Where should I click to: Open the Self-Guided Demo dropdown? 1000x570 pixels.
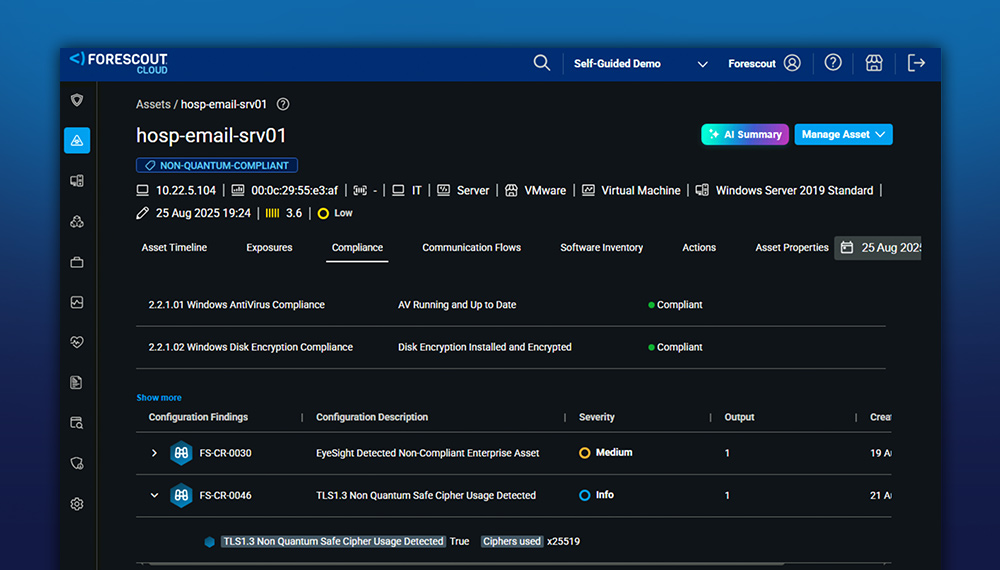(640, 64)
